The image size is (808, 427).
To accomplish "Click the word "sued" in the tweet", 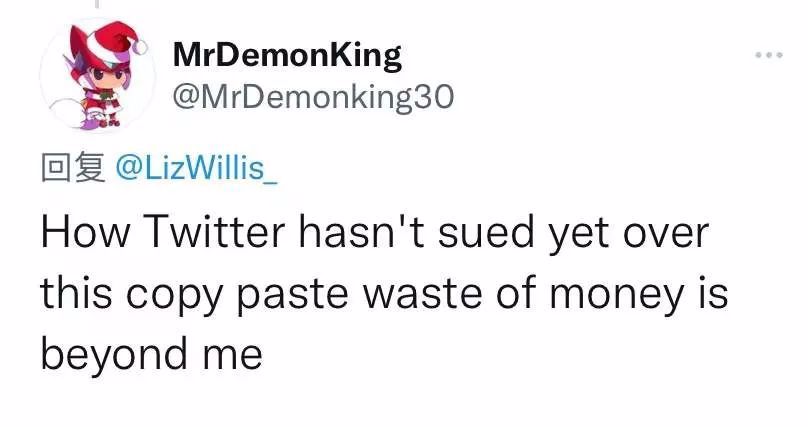I will [486, 232].
